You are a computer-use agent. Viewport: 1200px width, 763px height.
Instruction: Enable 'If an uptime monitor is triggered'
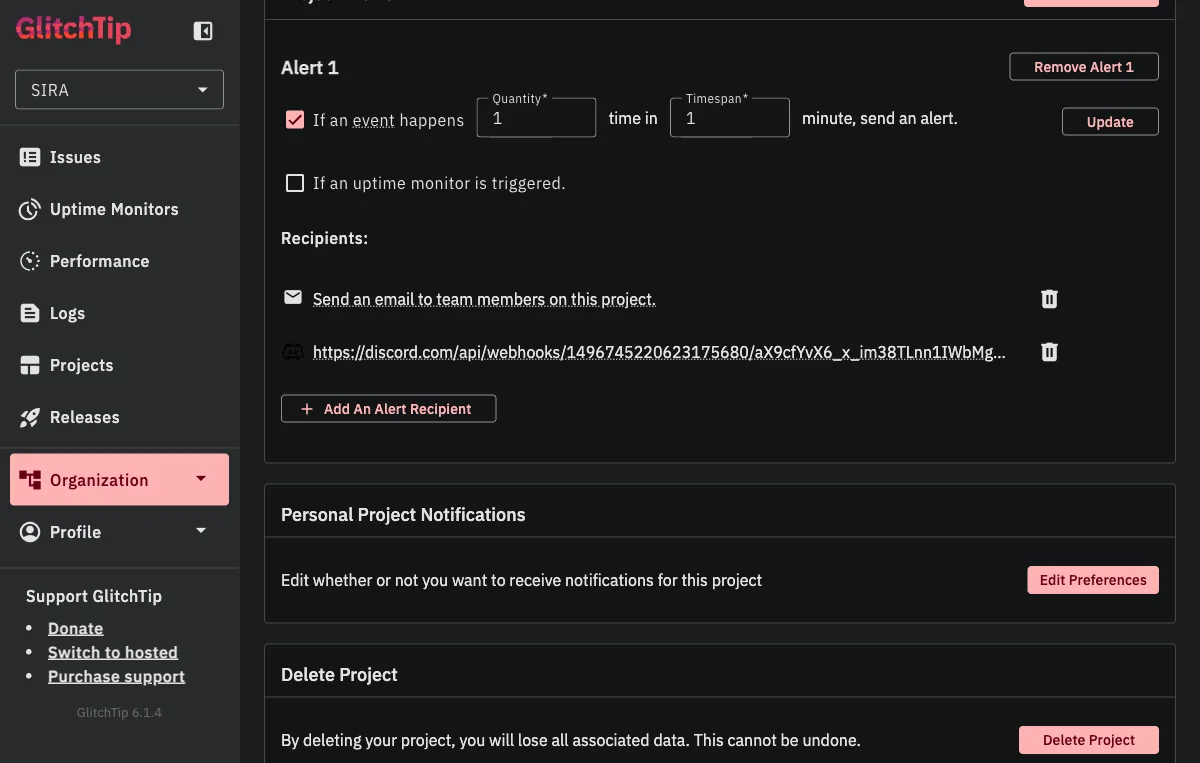click(295, 183)
